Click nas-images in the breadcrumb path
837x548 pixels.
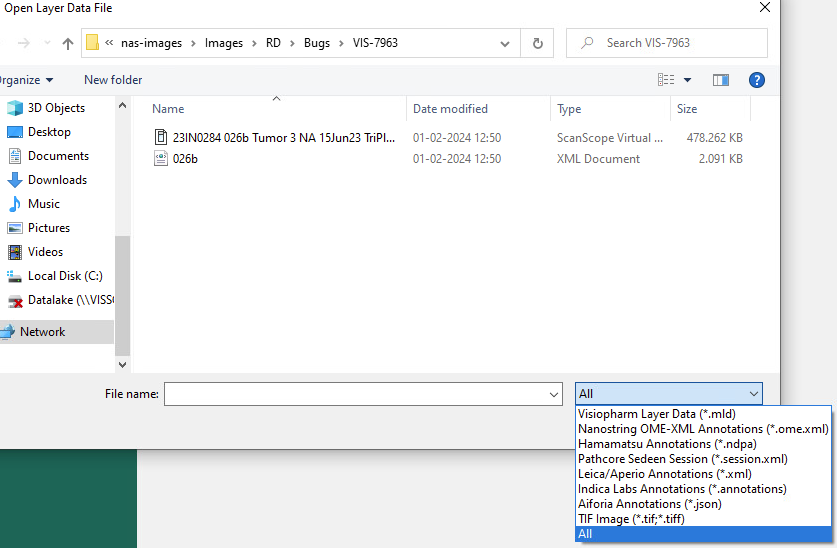point(151,43)
